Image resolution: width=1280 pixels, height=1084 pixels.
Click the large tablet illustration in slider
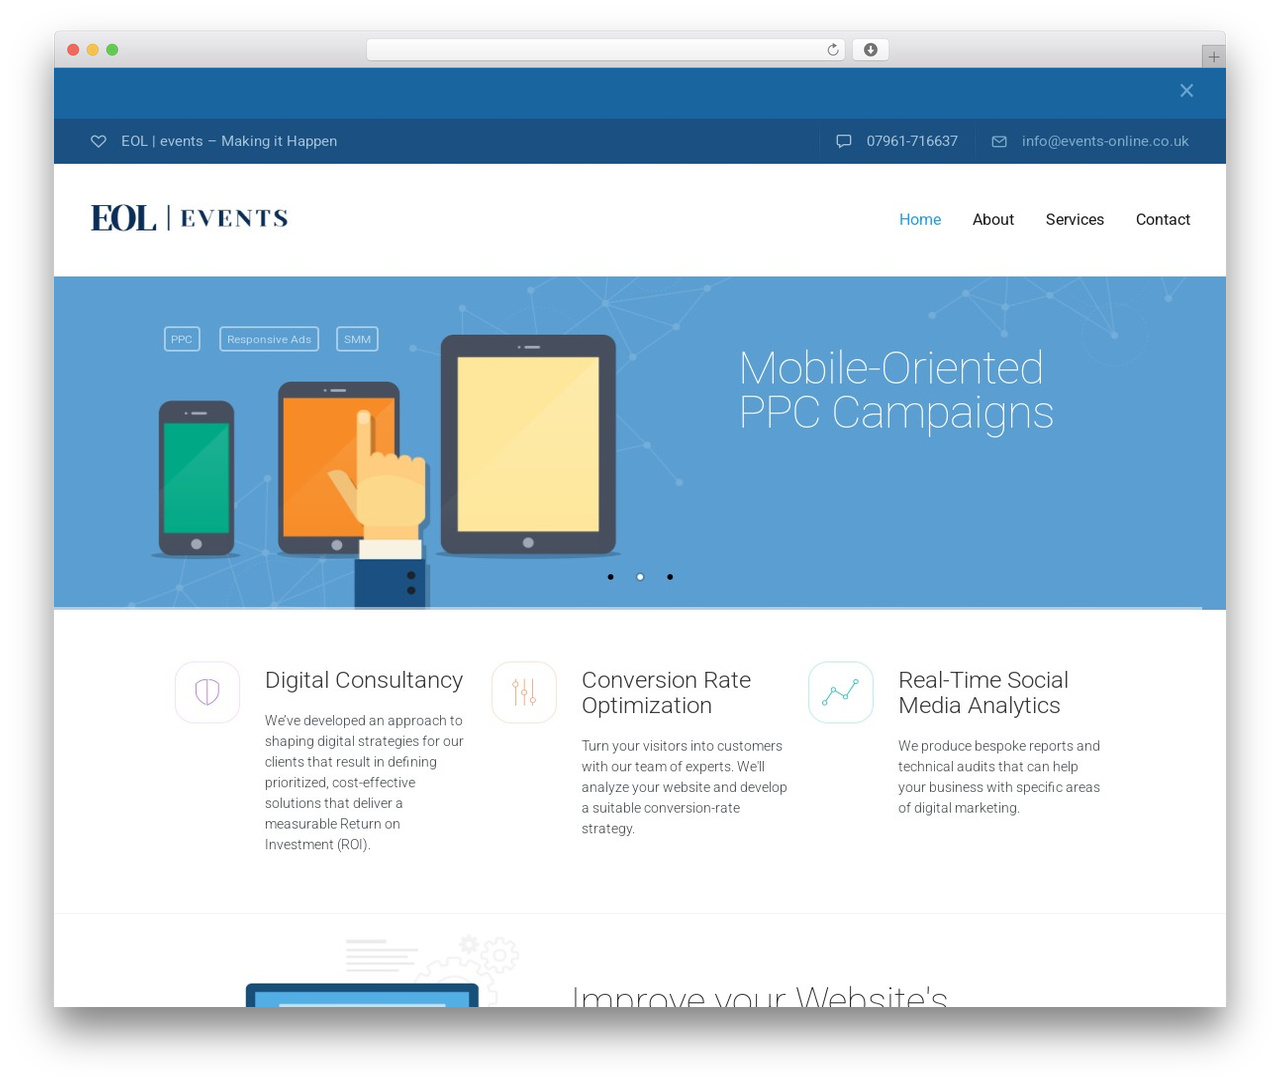(528, 445)
